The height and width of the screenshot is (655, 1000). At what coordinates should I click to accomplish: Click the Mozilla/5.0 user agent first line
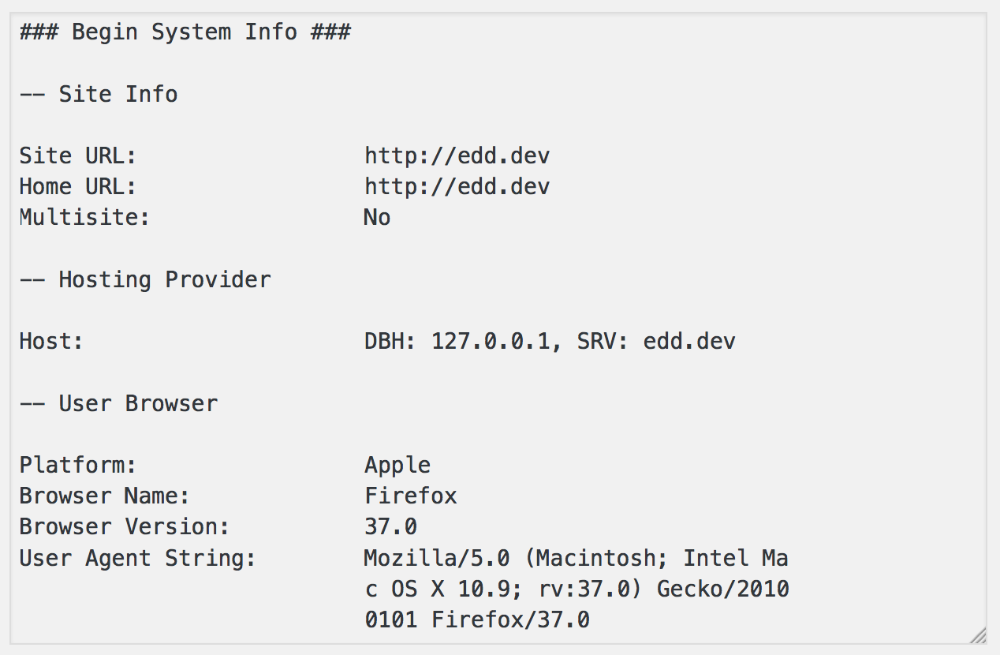(576, 558)
